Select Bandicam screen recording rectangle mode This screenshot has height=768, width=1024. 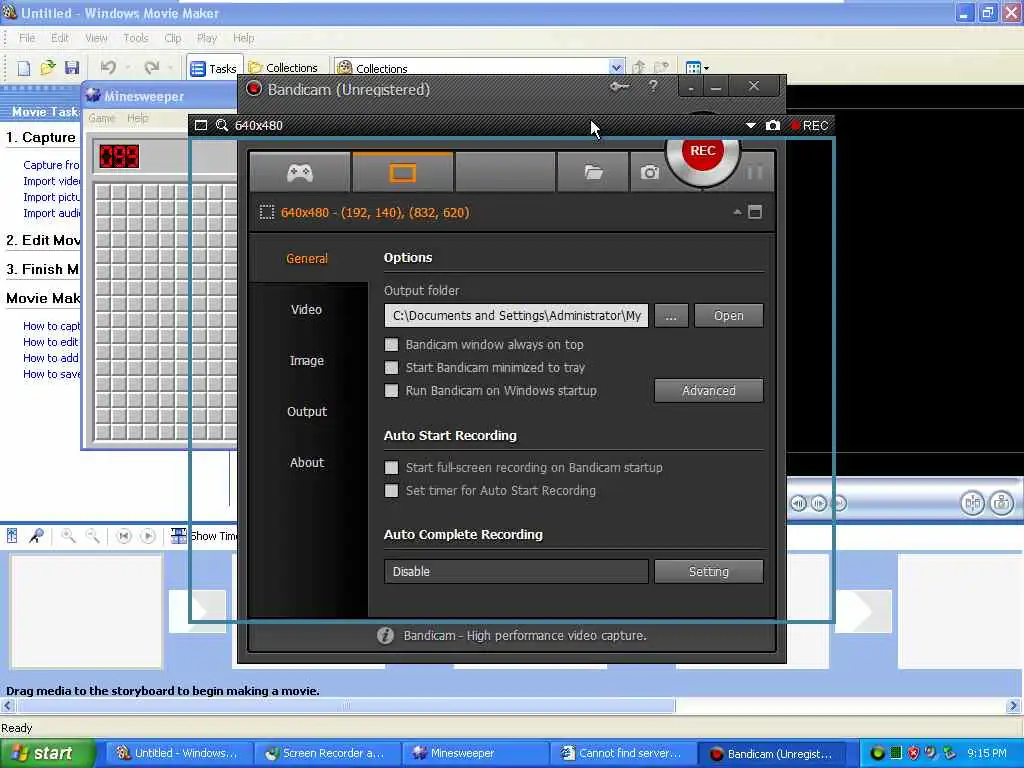[402, 173]
